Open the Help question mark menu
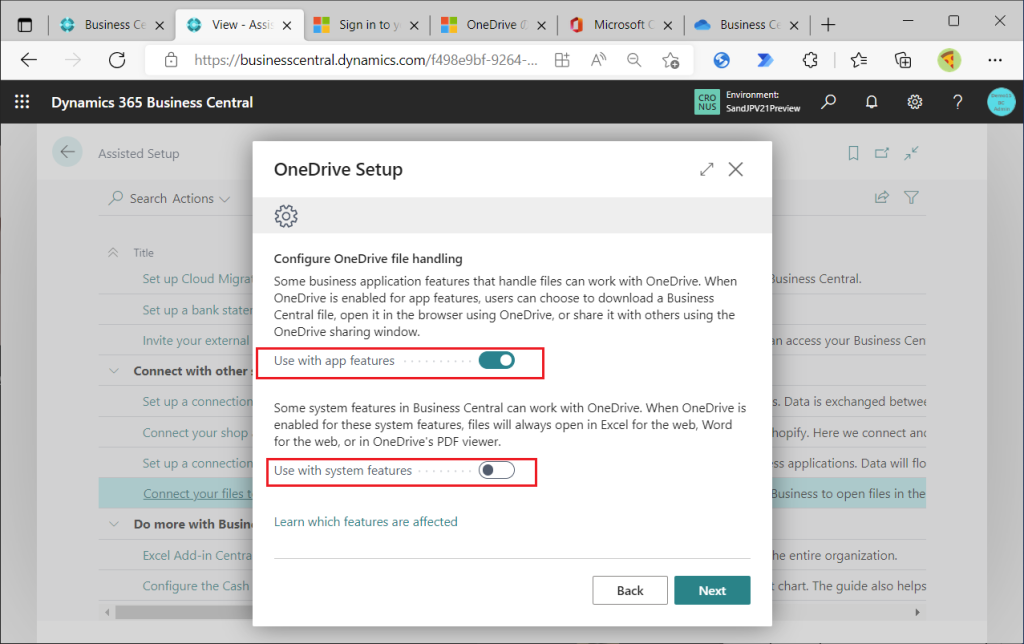 [957, 102]
